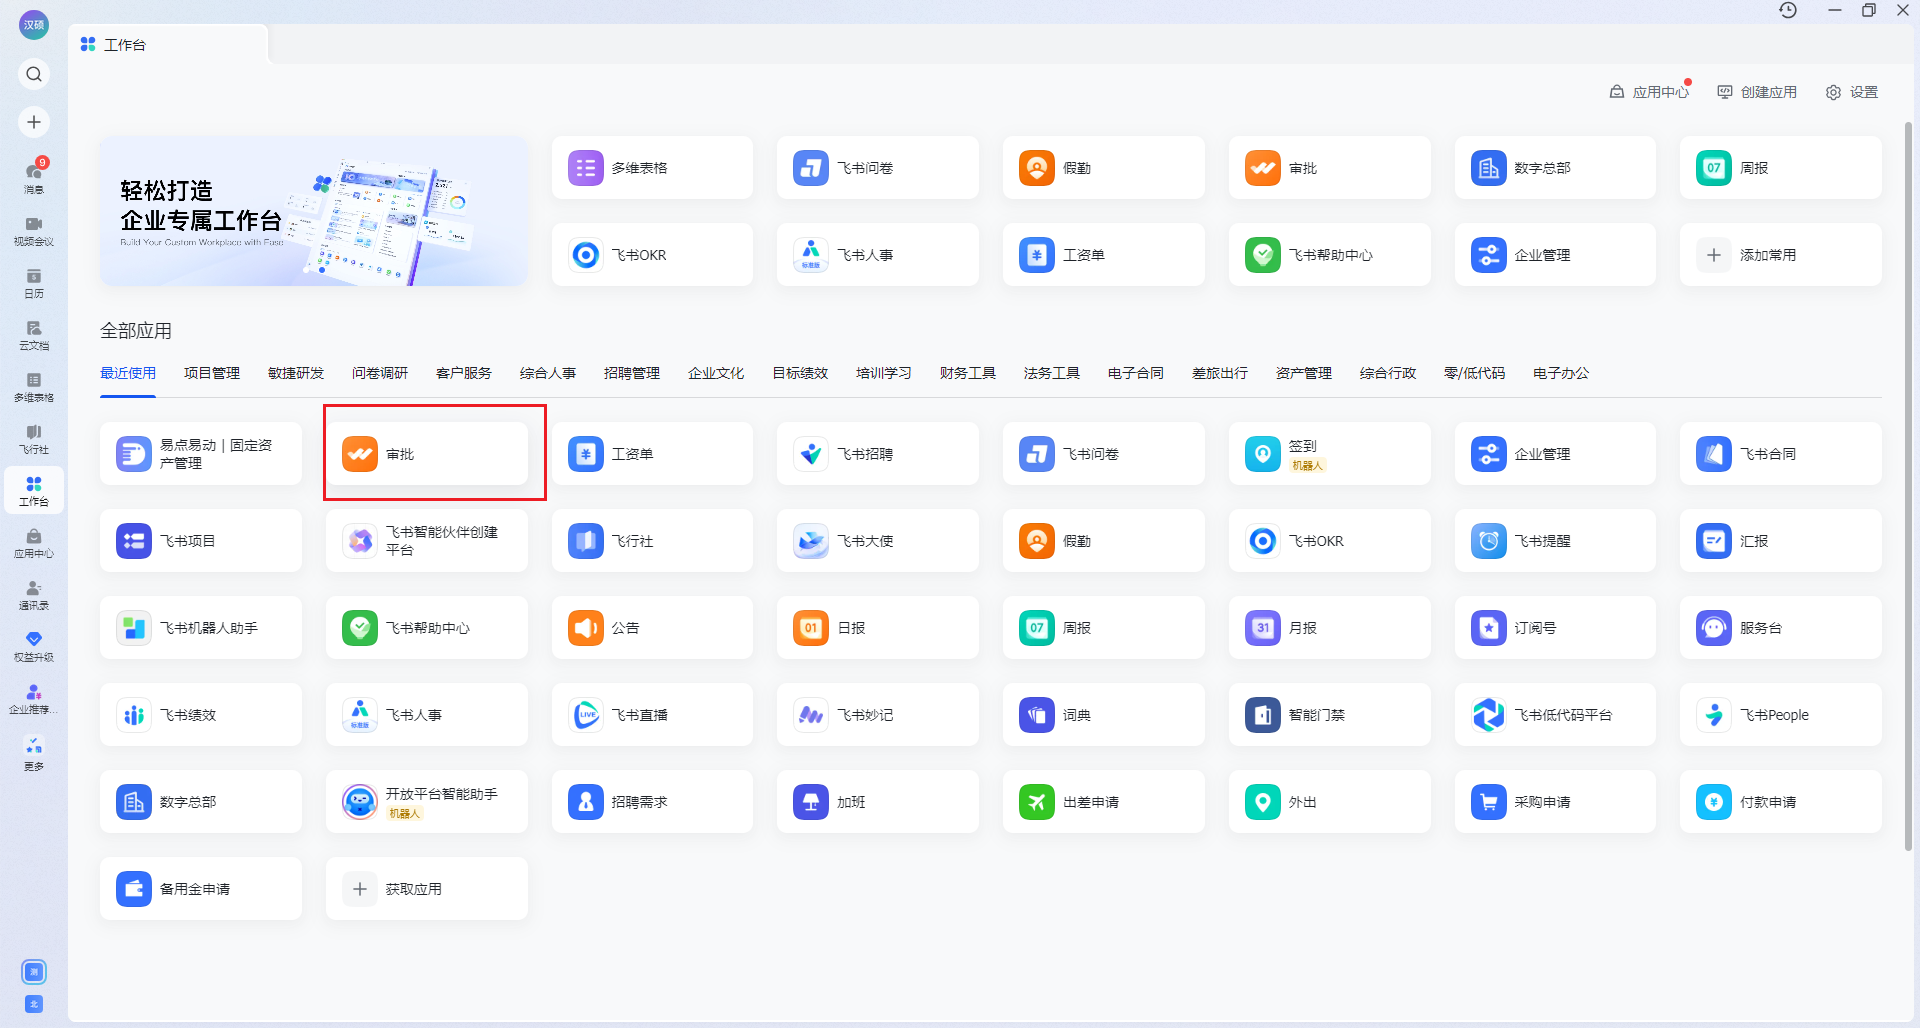Open 云文档 in the sidebar
This screenshot has width=1920, height=1028.
pyautogui.click(x=34, y=335)
